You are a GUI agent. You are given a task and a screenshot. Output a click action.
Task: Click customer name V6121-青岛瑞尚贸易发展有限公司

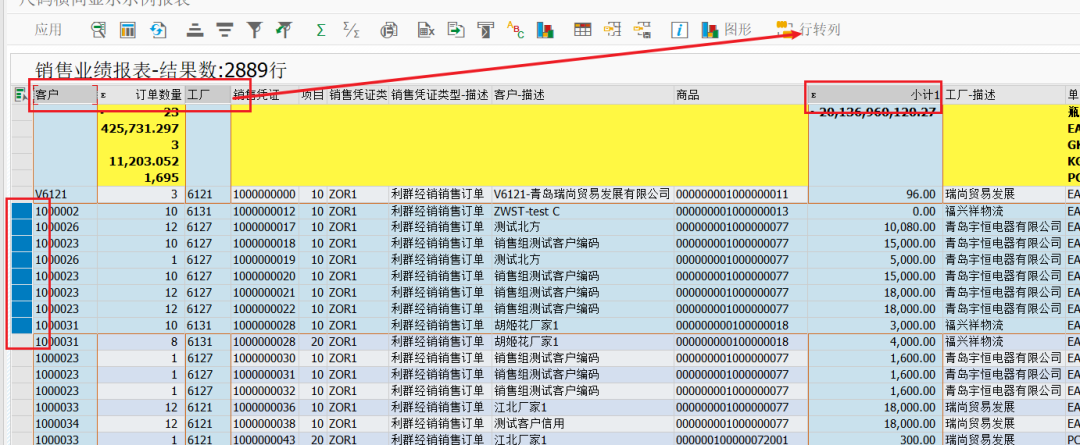(x=582, y=194)
